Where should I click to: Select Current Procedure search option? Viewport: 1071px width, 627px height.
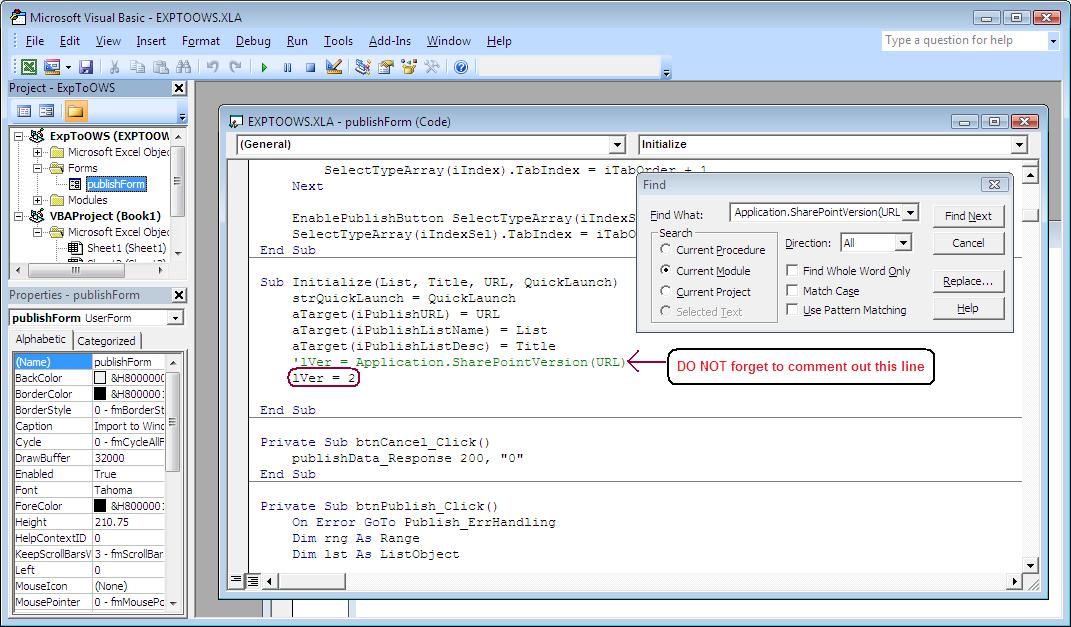click(665, 249)
